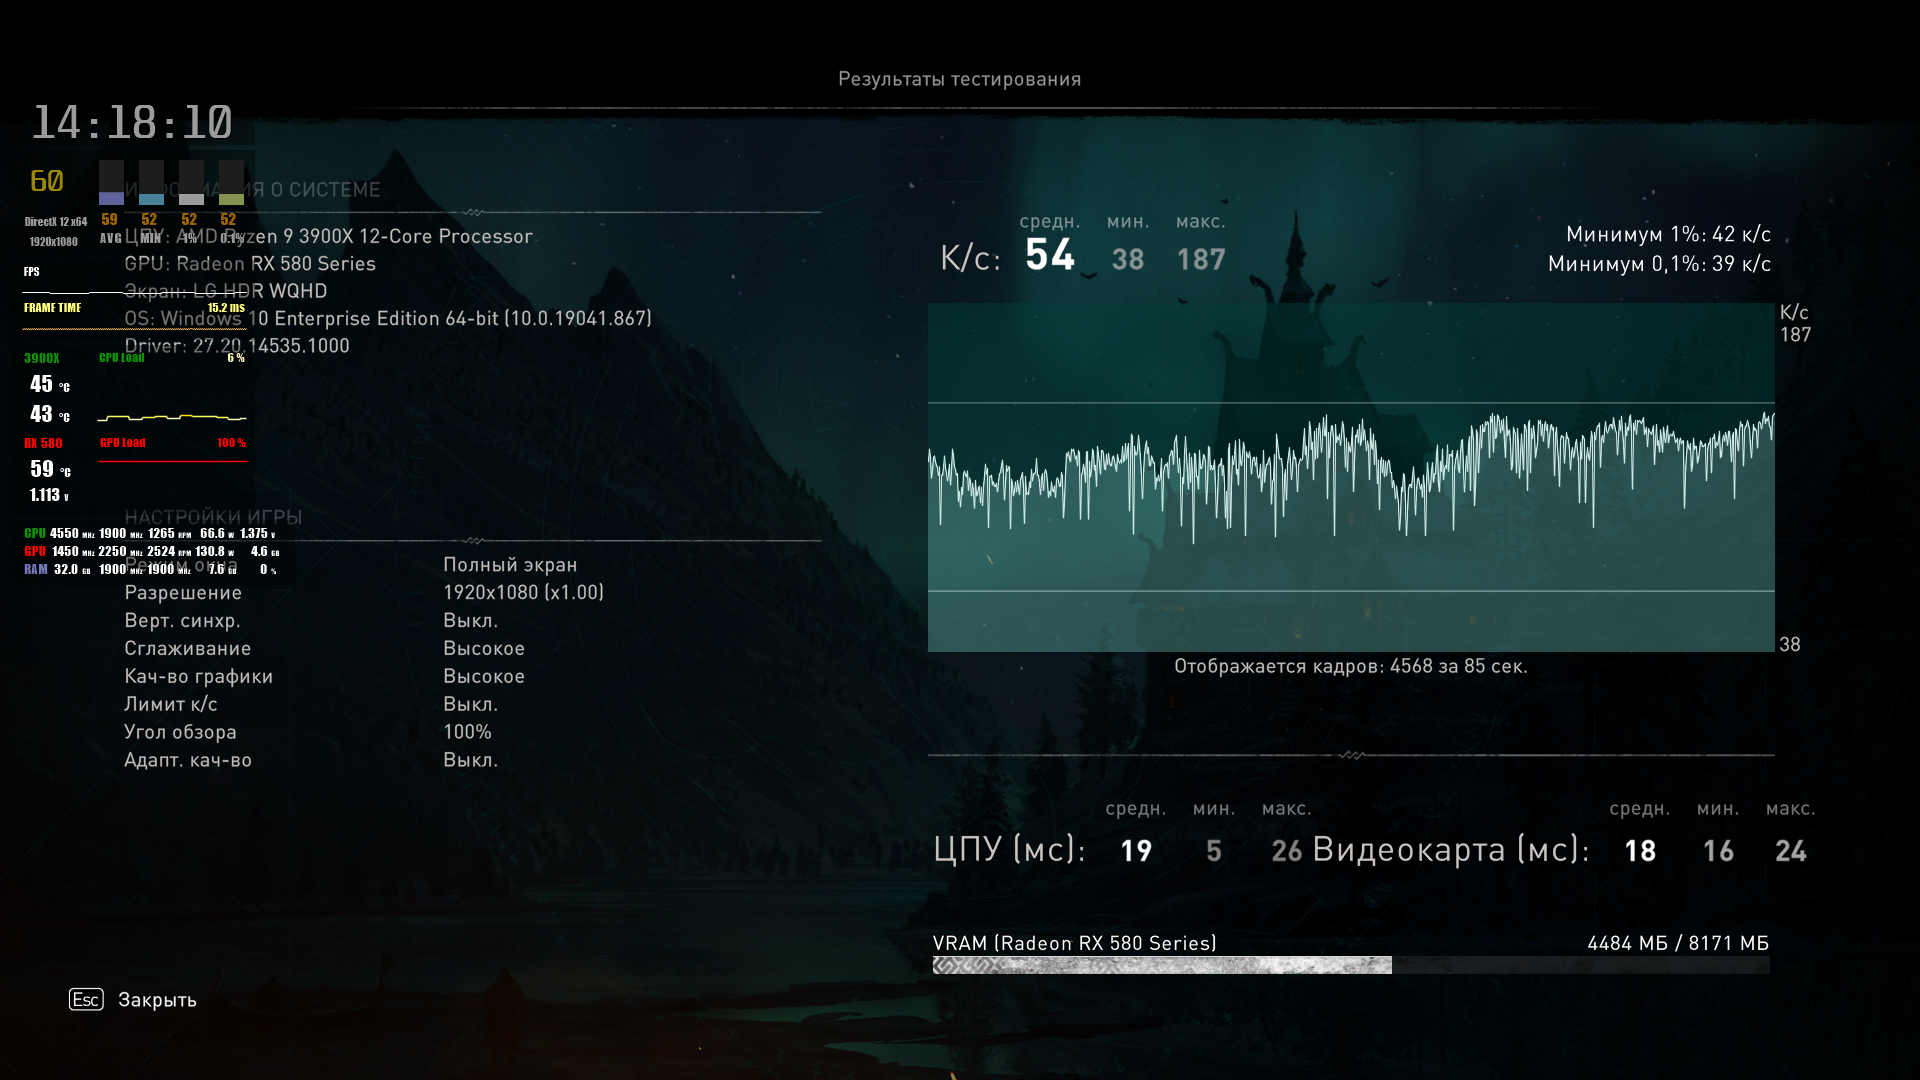The width and height of the screenshot is (1920, 1080).
Task: Click the Сглаживание Высокое value
Action: click(484, 649)
